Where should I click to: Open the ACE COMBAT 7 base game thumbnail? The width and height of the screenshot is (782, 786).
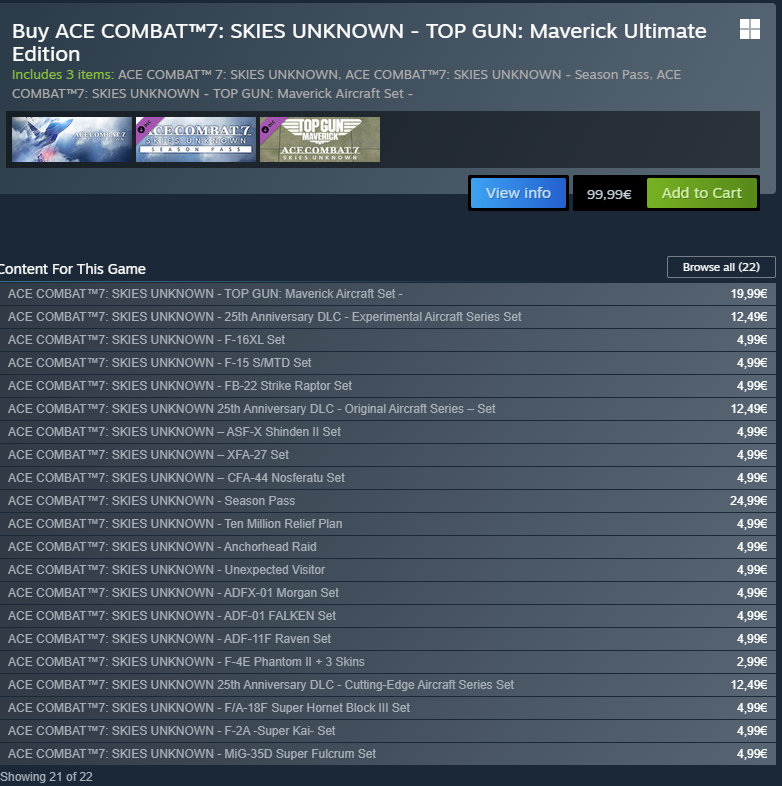coord(72,139)
